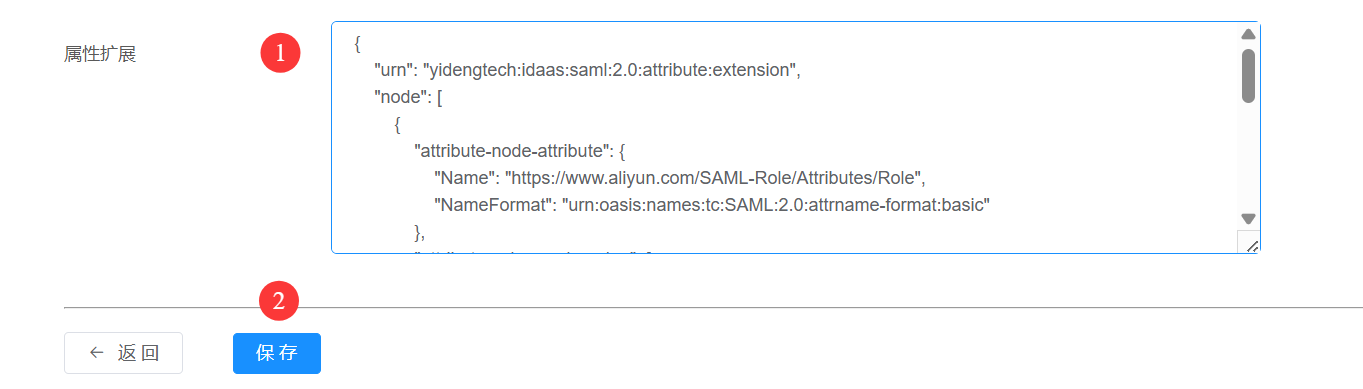Save the configuration with 保存 button

click(277, 353)
